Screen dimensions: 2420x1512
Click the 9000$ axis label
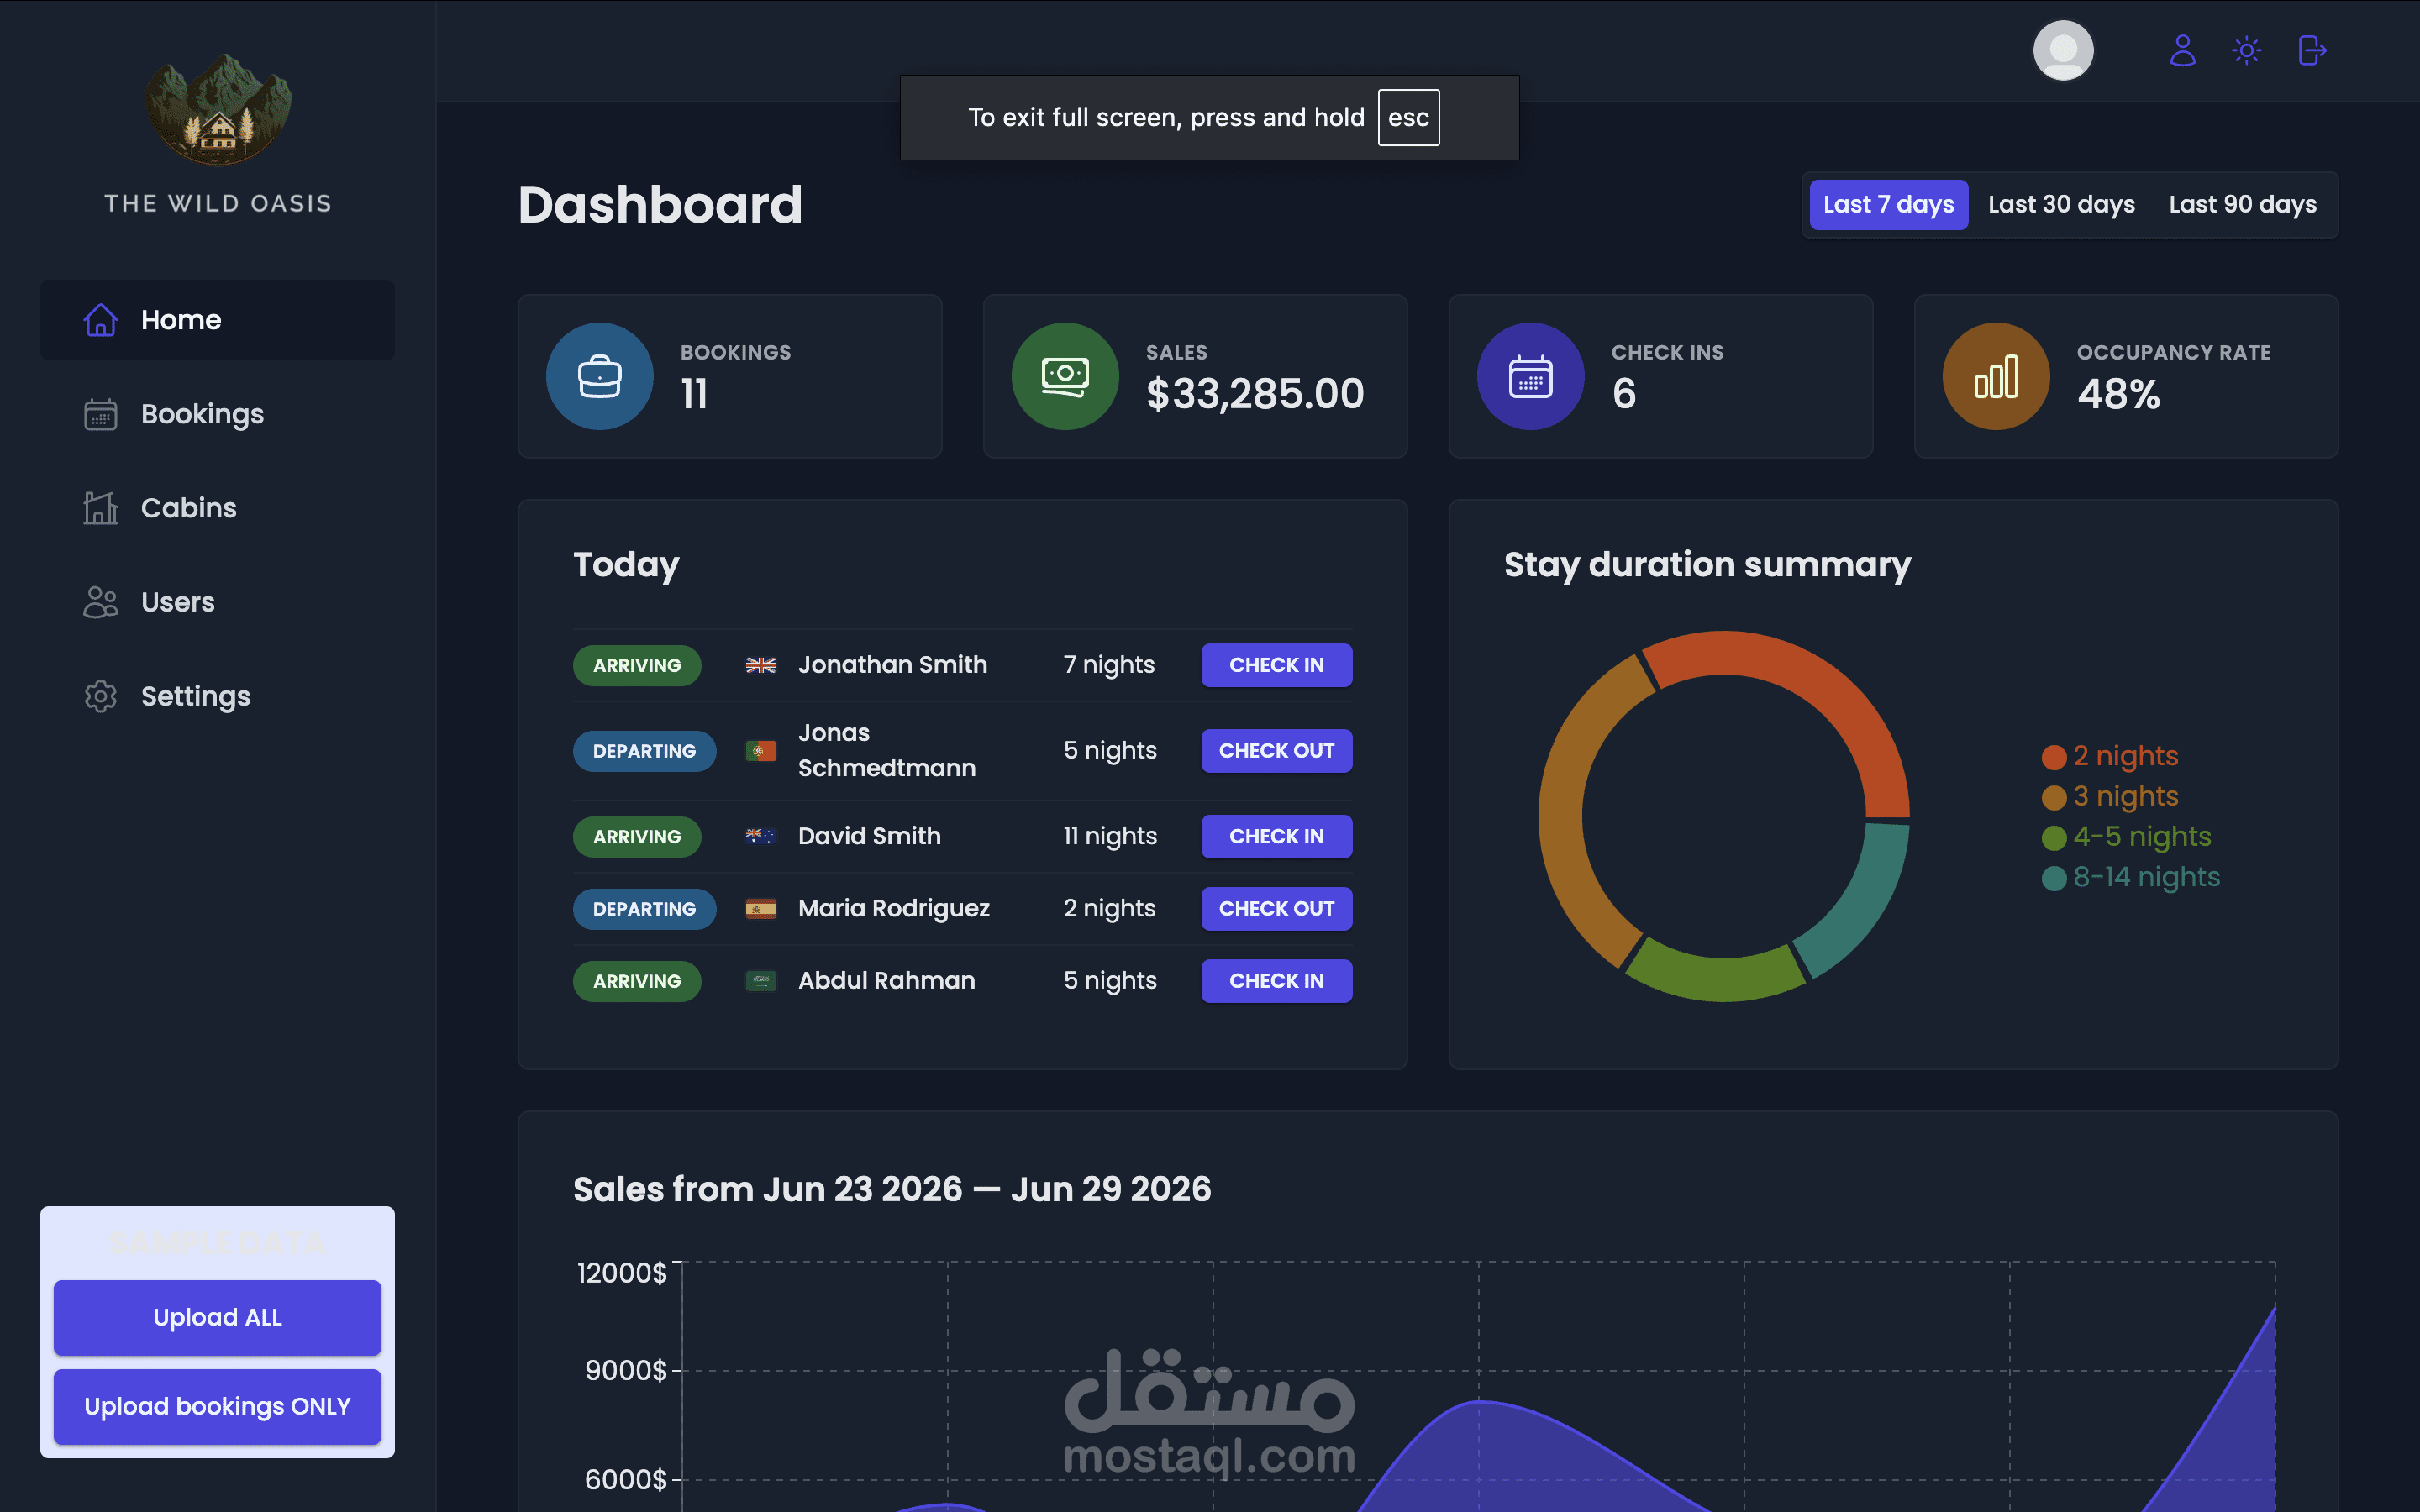(x=625, y=1370)
